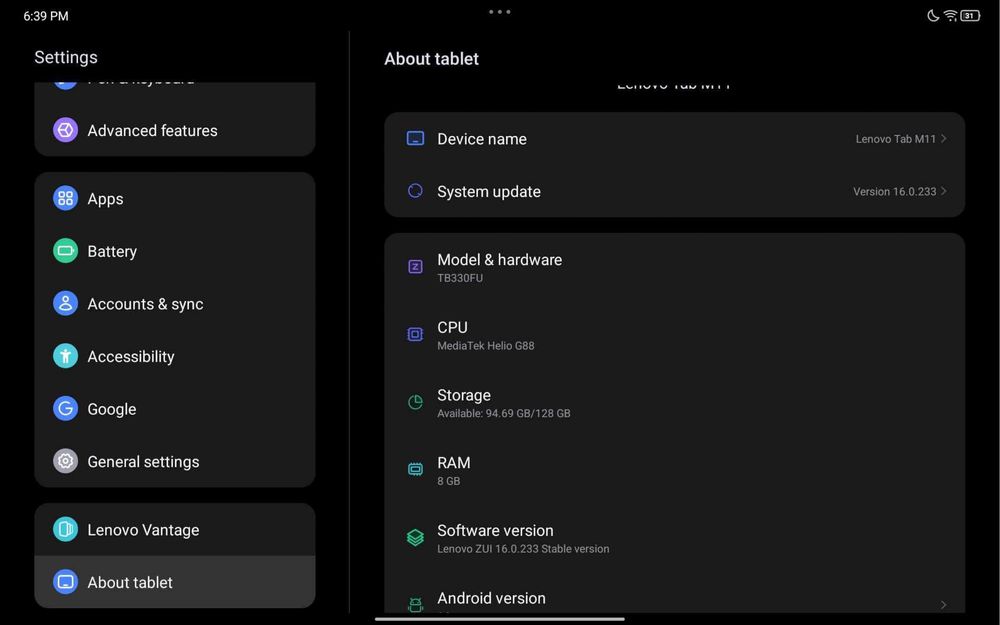Tap the Model & hardware entry
Image resolution: width=1000 pixels, height=625 pixels.
675,267
